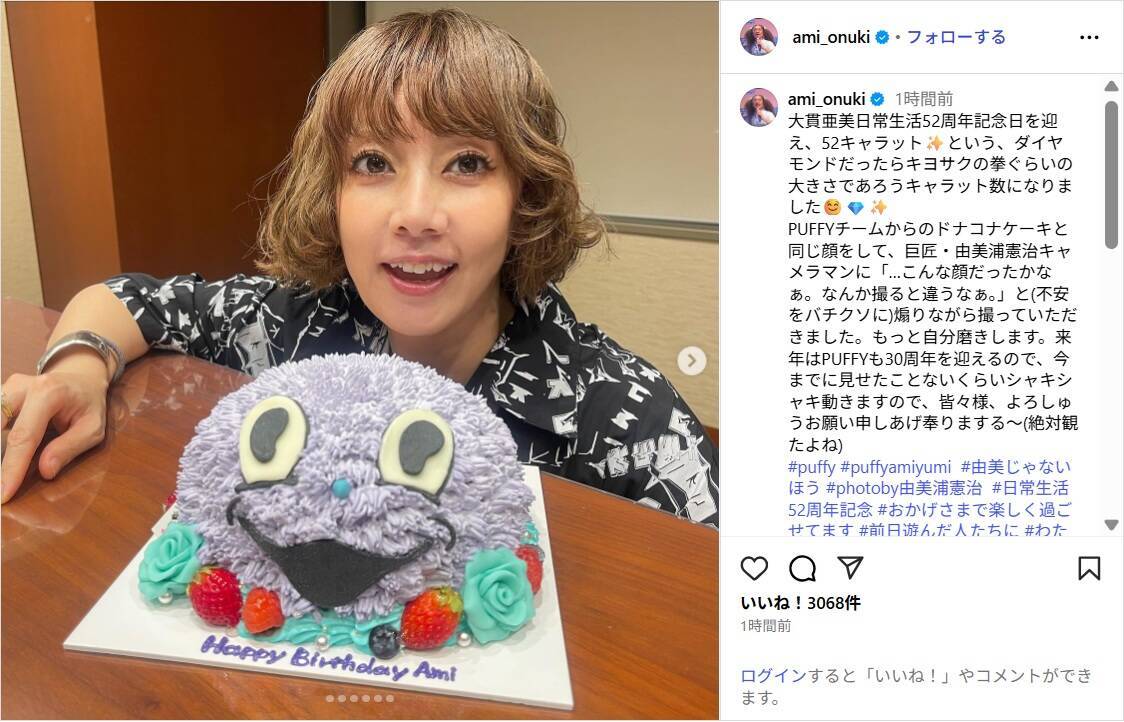View likes list いいね！3068件
The image size is (1124, 722).
point(801,603)
